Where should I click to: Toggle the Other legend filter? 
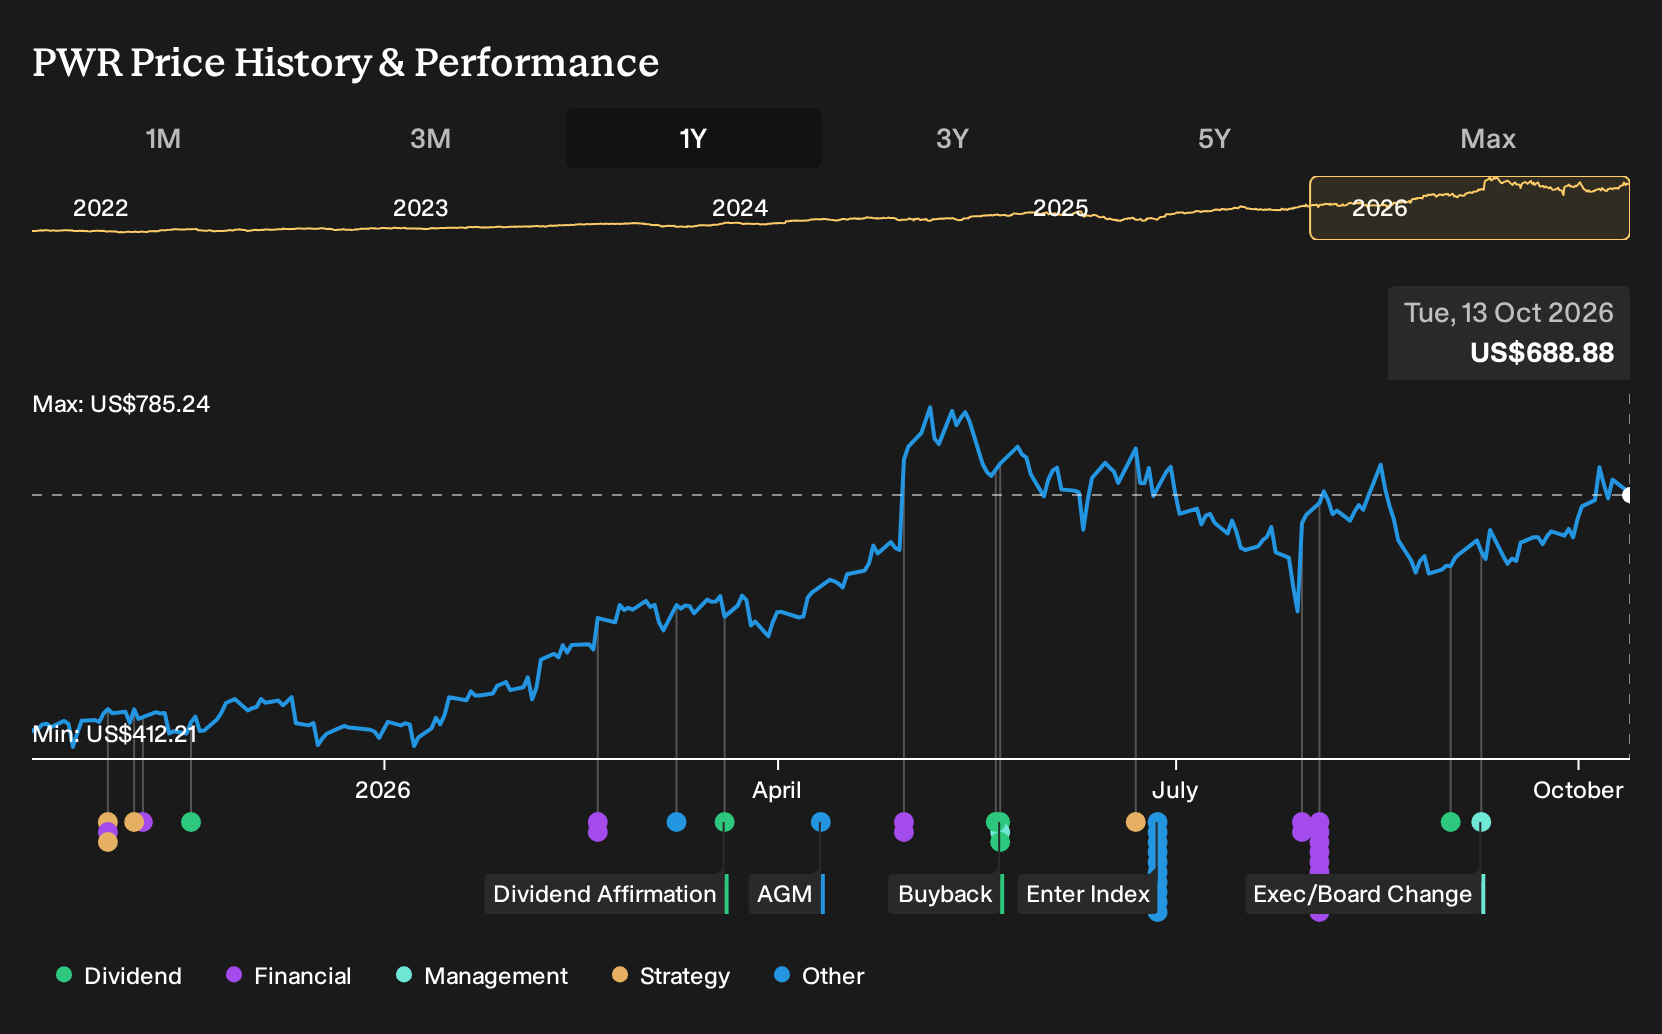coord(819,976)
